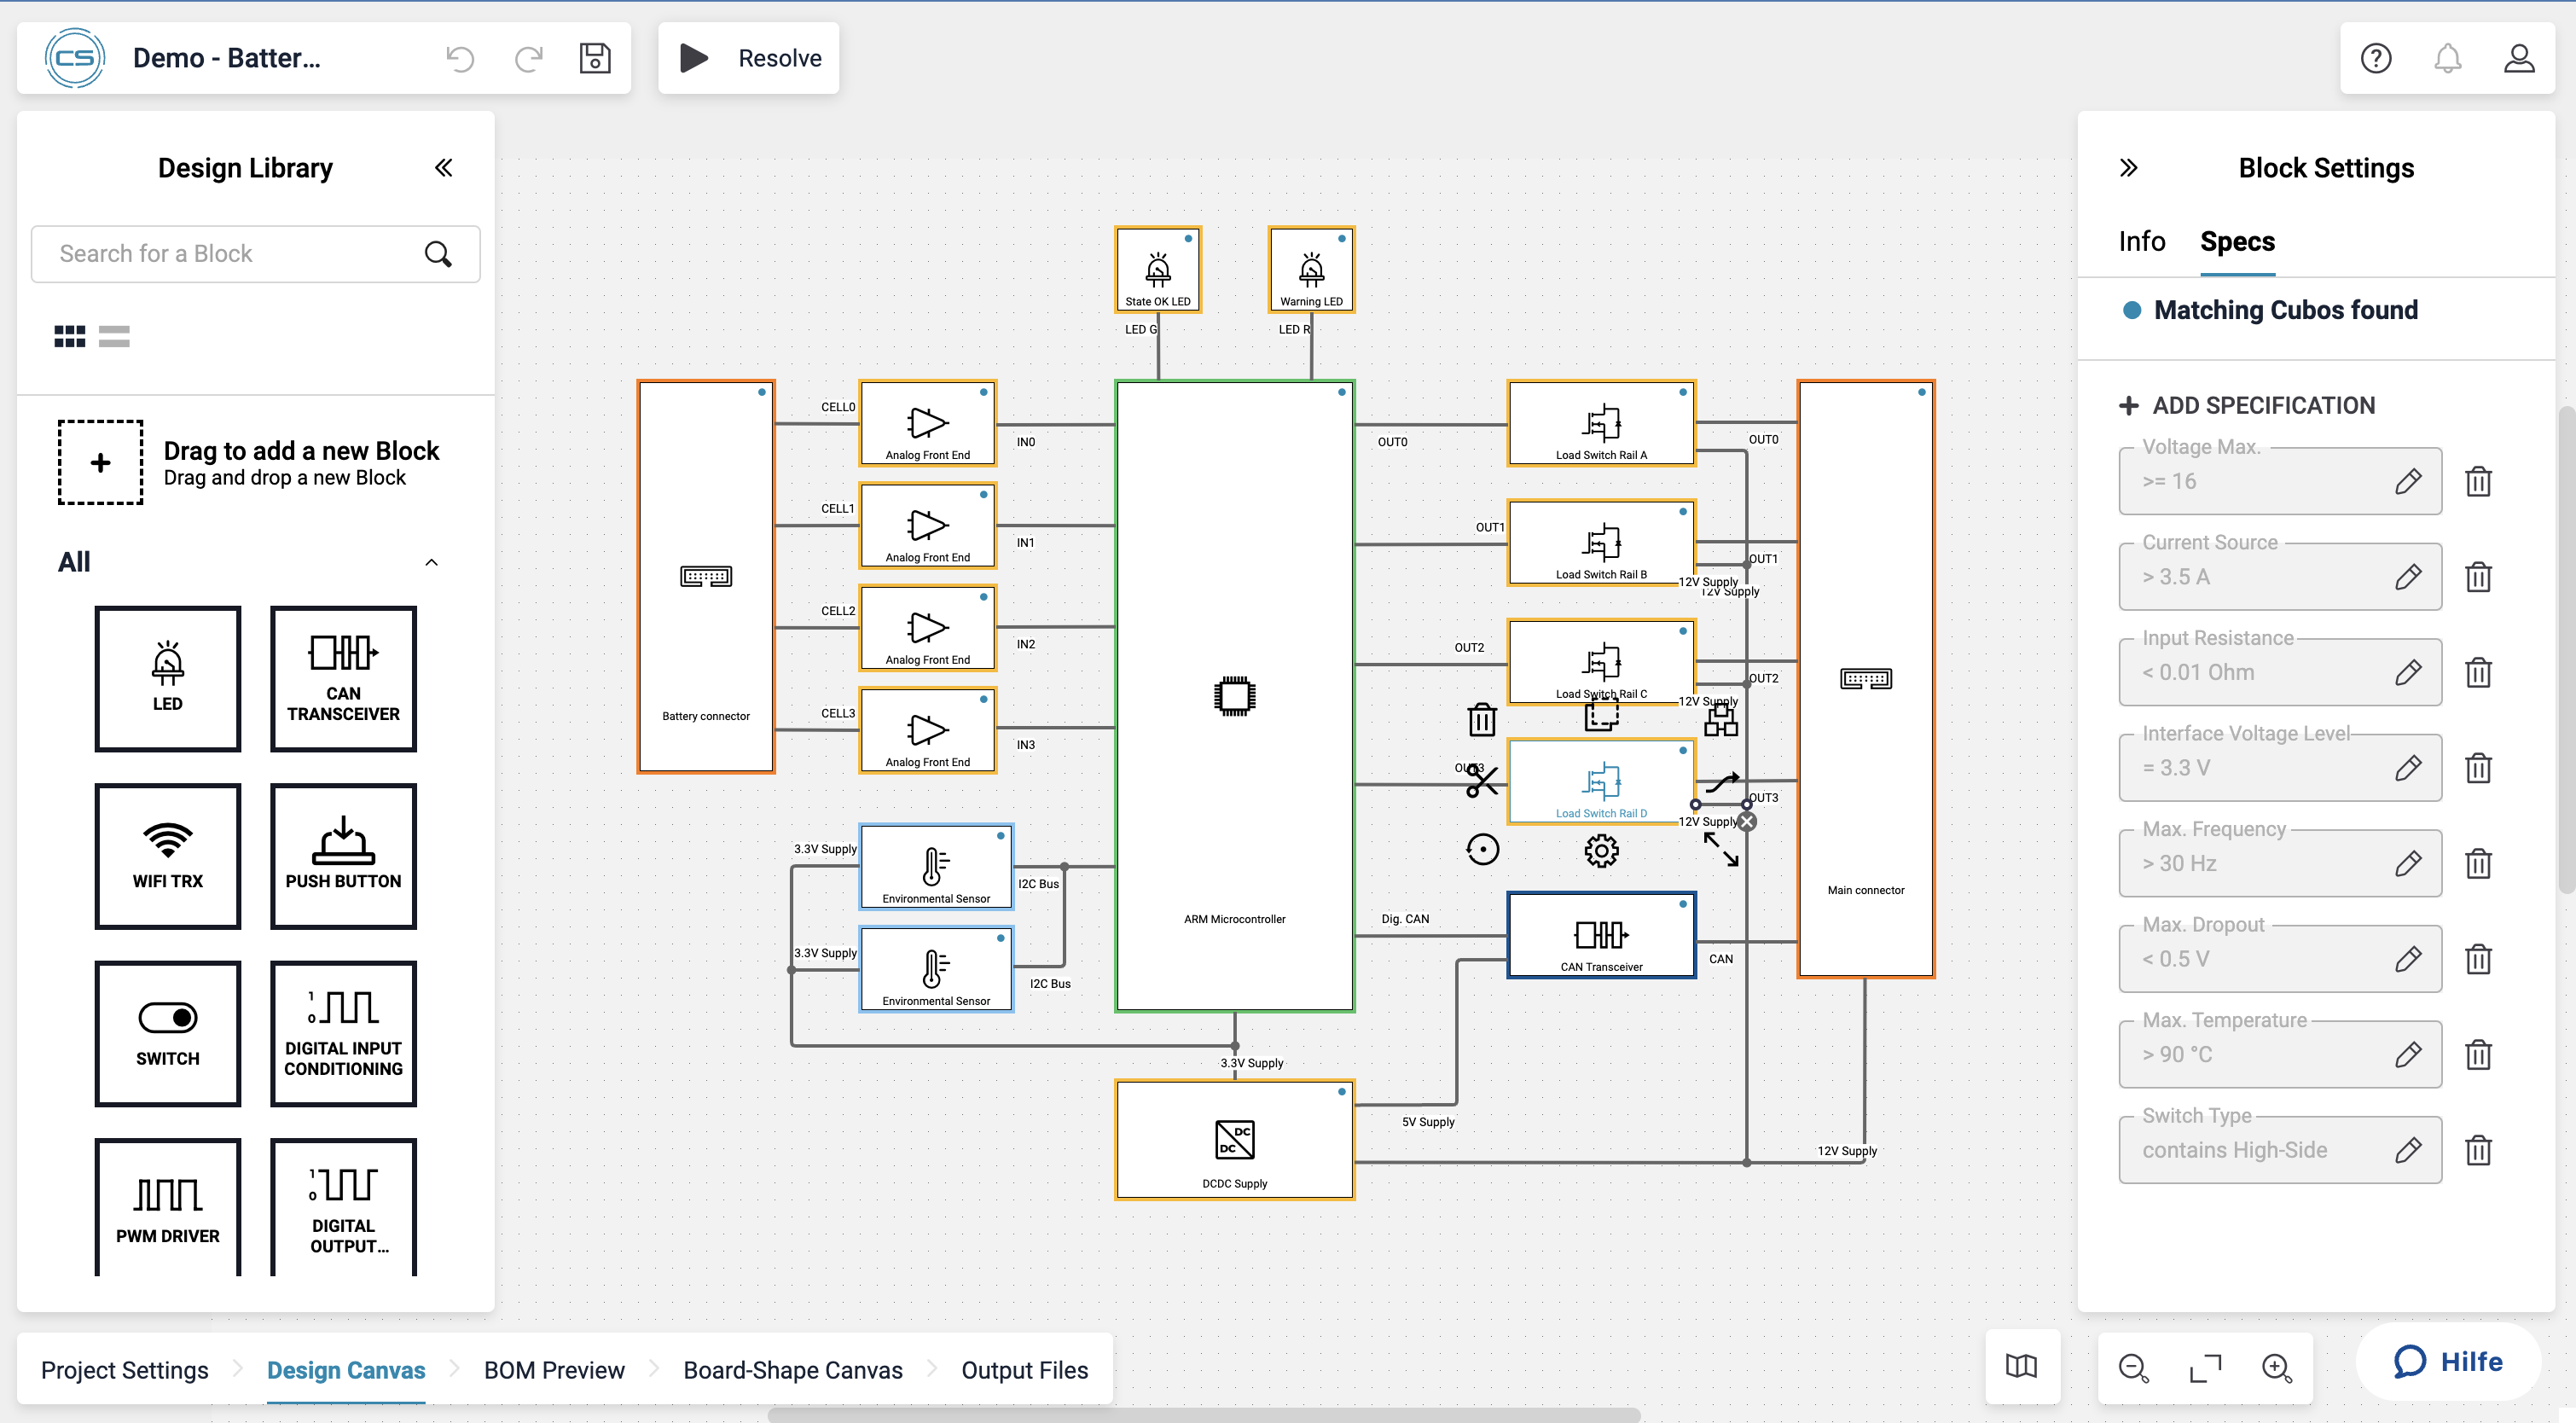Open the BOM Preview tab
2576x1423 pixels.
click(554, 1370)
